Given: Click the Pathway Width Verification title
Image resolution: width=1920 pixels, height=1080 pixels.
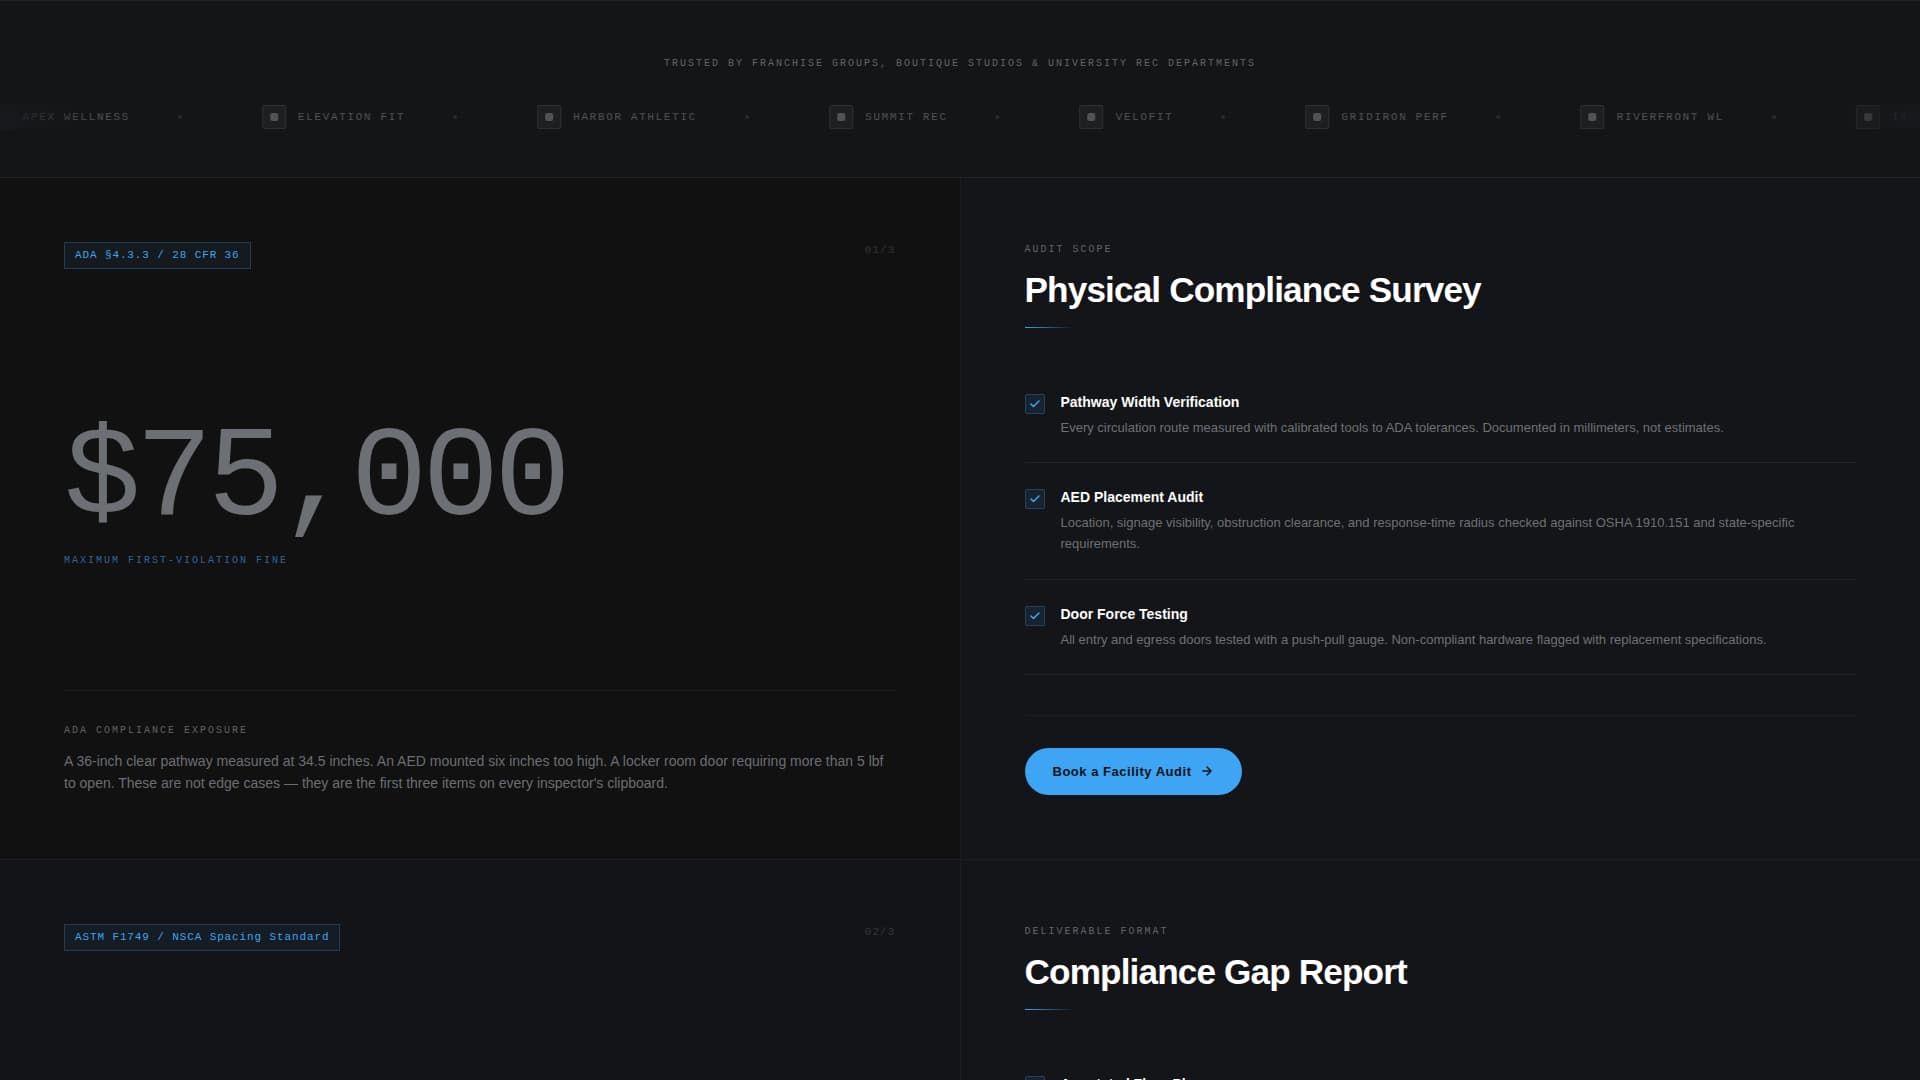Looking at the screenshot, I should click(x=1149, y=402).
